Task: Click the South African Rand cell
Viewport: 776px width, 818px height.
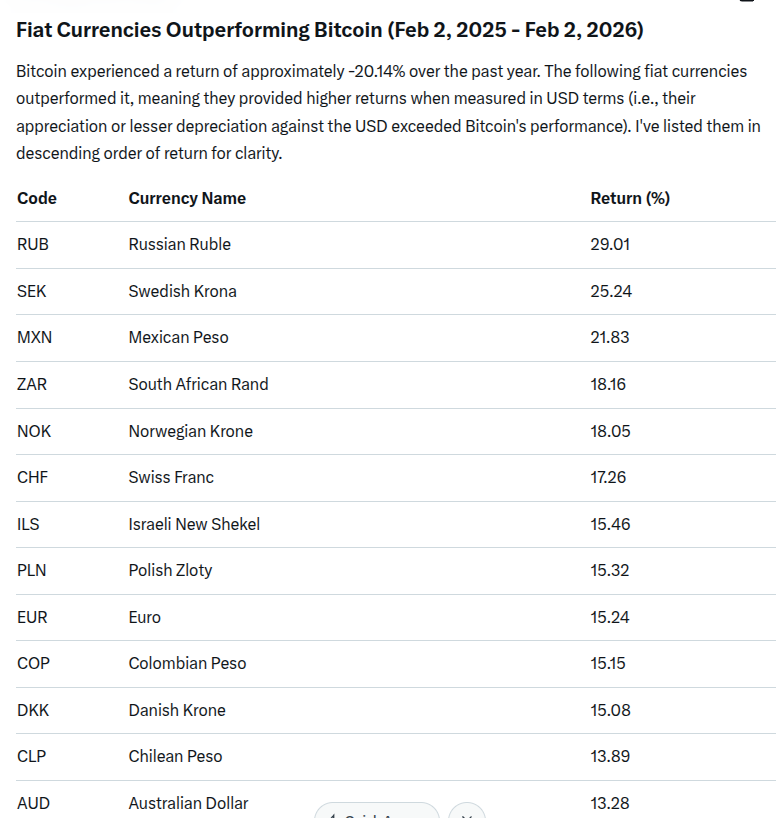Action: pos(198,384)
